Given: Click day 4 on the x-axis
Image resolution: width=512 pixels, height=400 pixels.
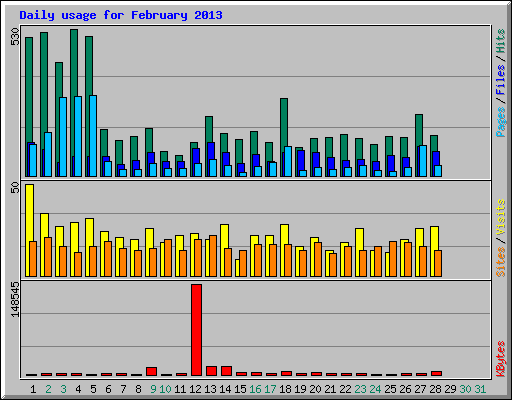Looking at the screenshot, I should coord(78,389).
